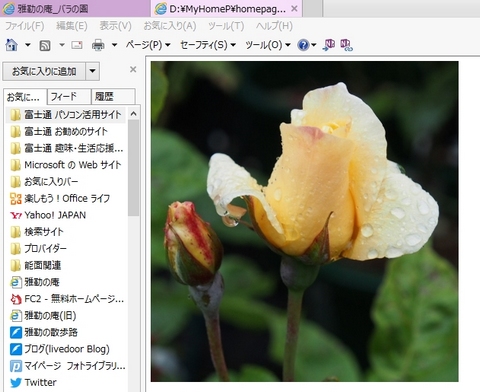Viewport: 480px width, 392px height.
Task: Click the Home icon in the command bar
Action: [12, 45]
